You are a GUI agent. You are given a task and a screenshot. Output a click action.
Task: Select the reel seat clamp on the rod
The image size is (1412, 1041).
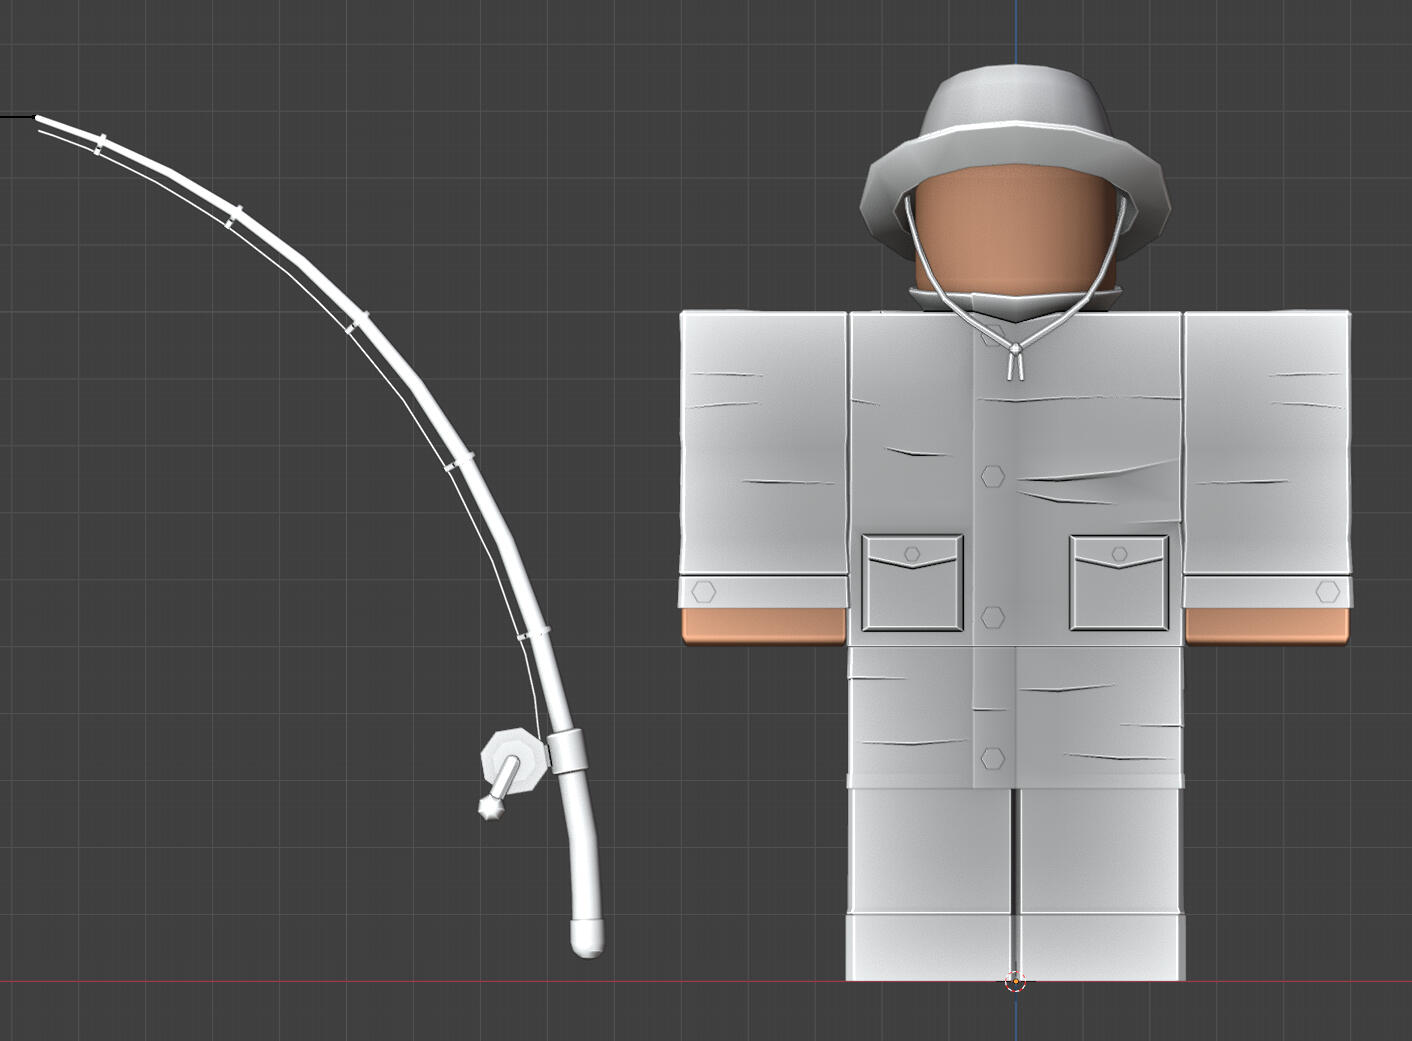point(566,751)
